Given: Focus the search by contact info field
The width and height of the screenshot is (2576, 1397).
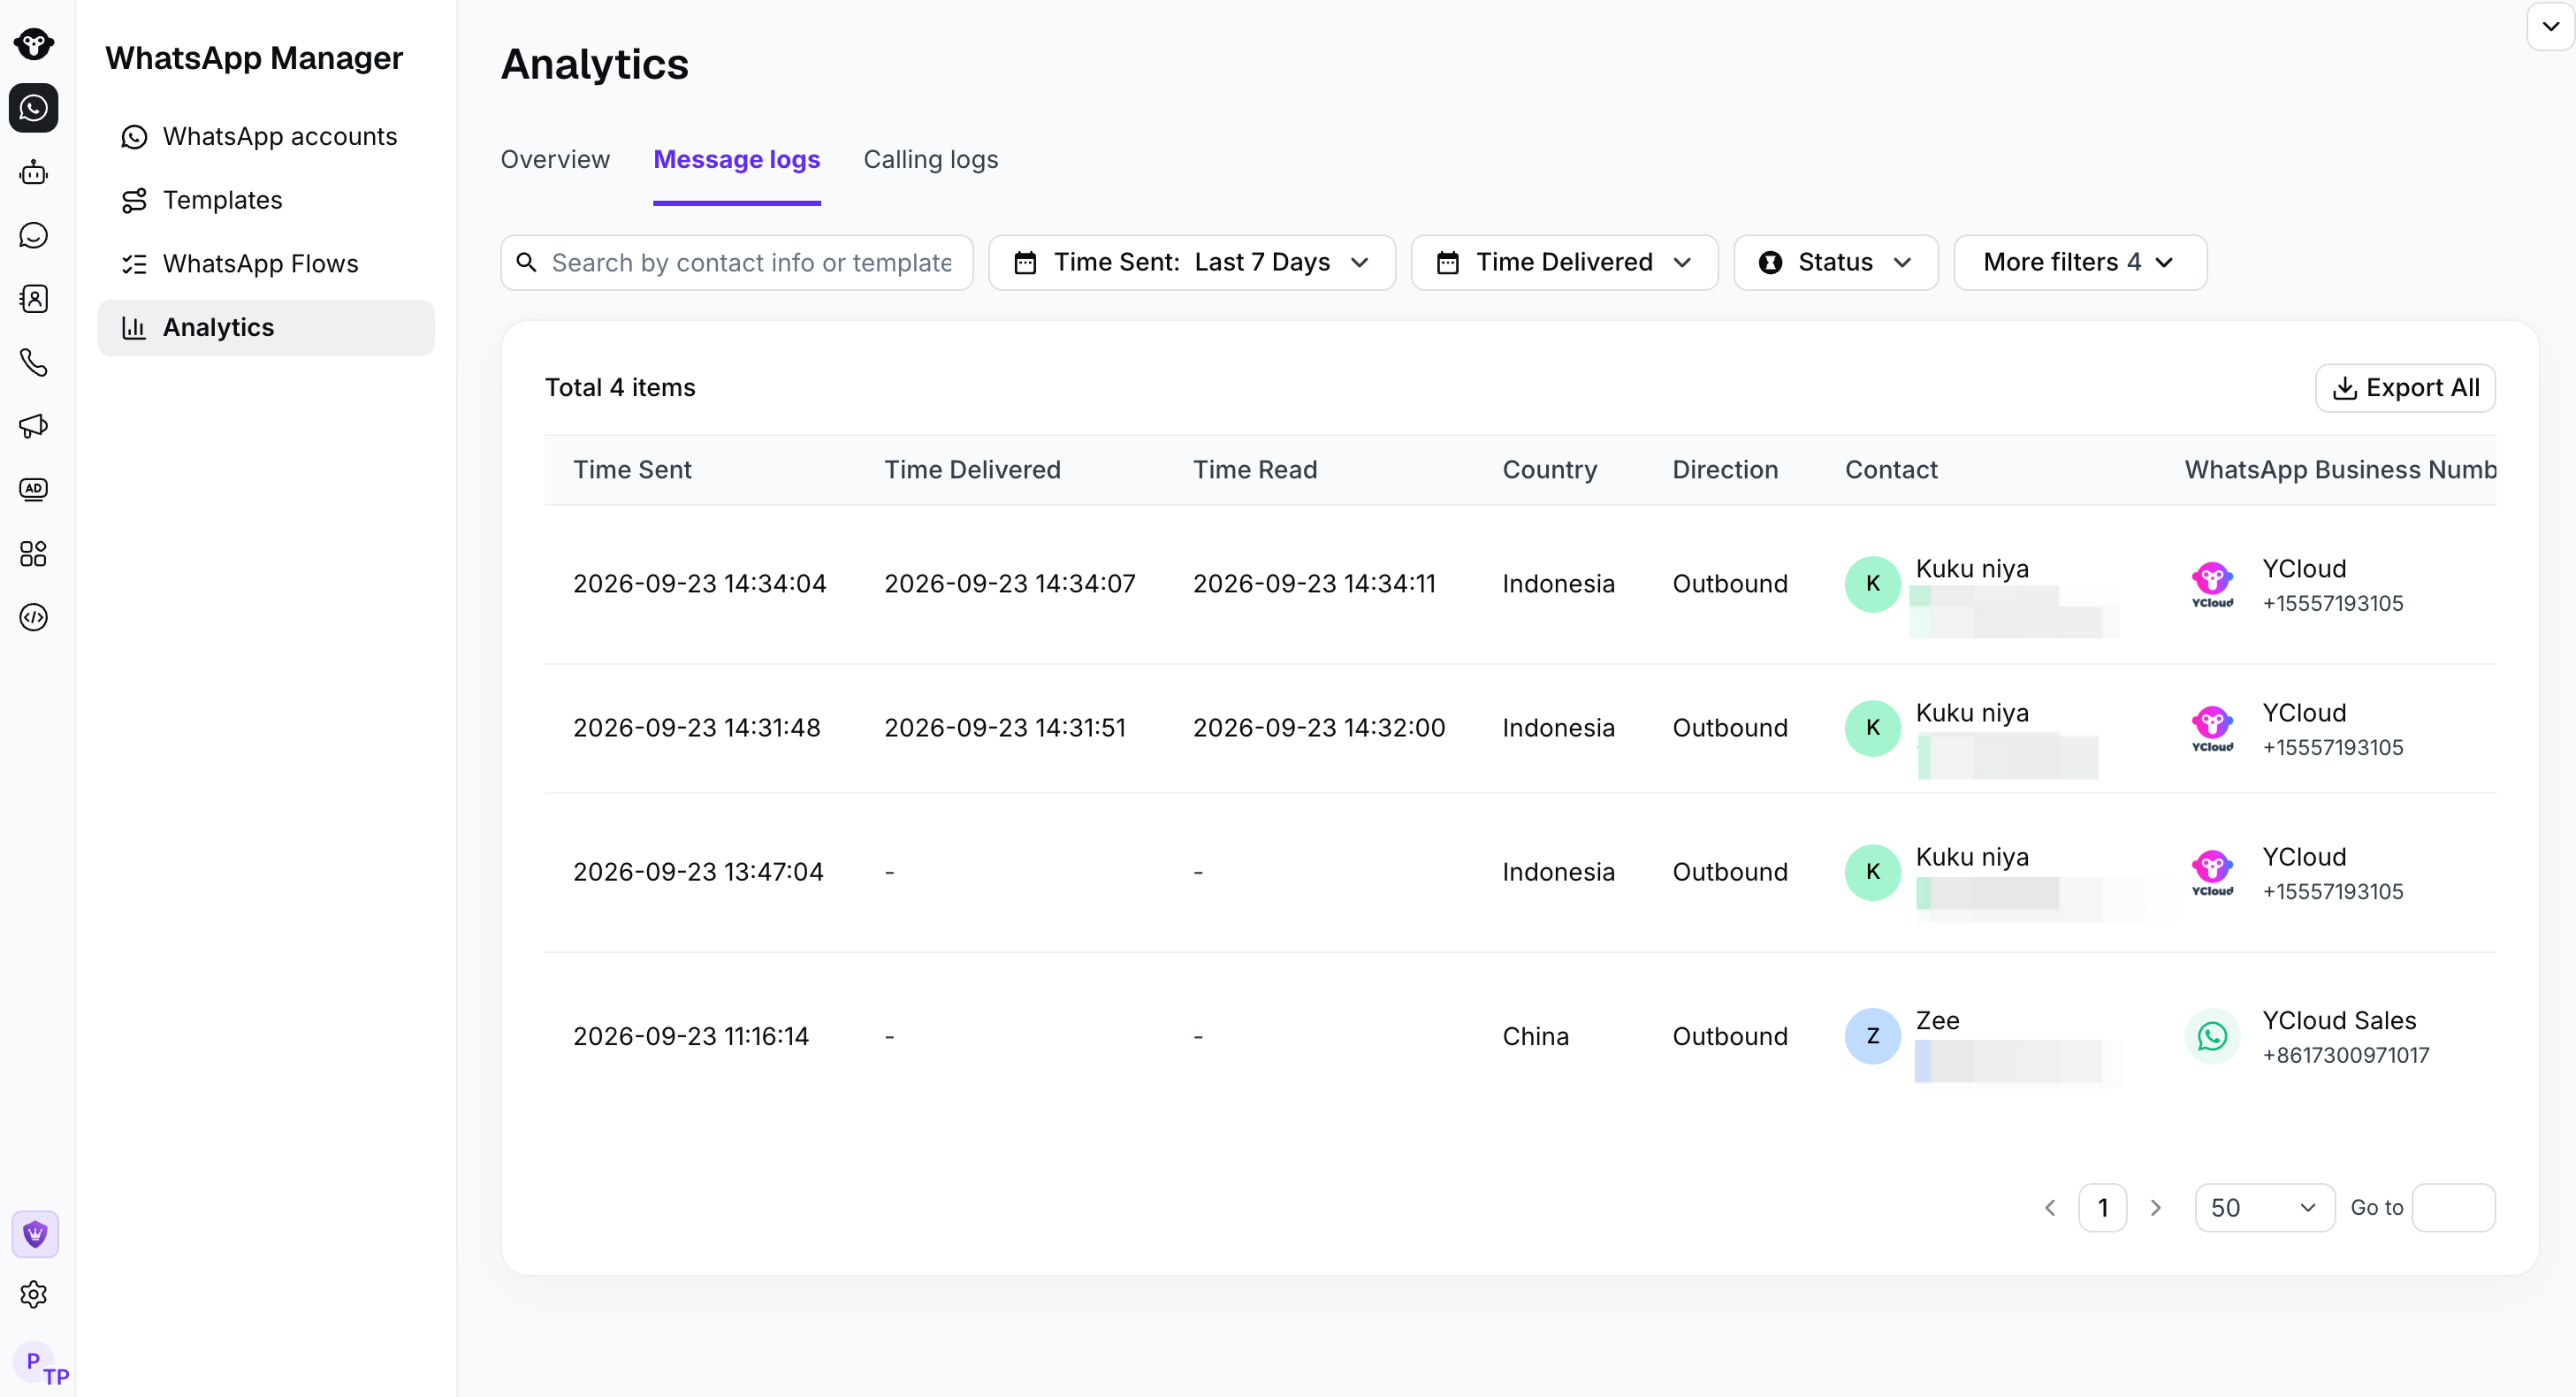Looking at the screenshot, I should pos(737,263).
